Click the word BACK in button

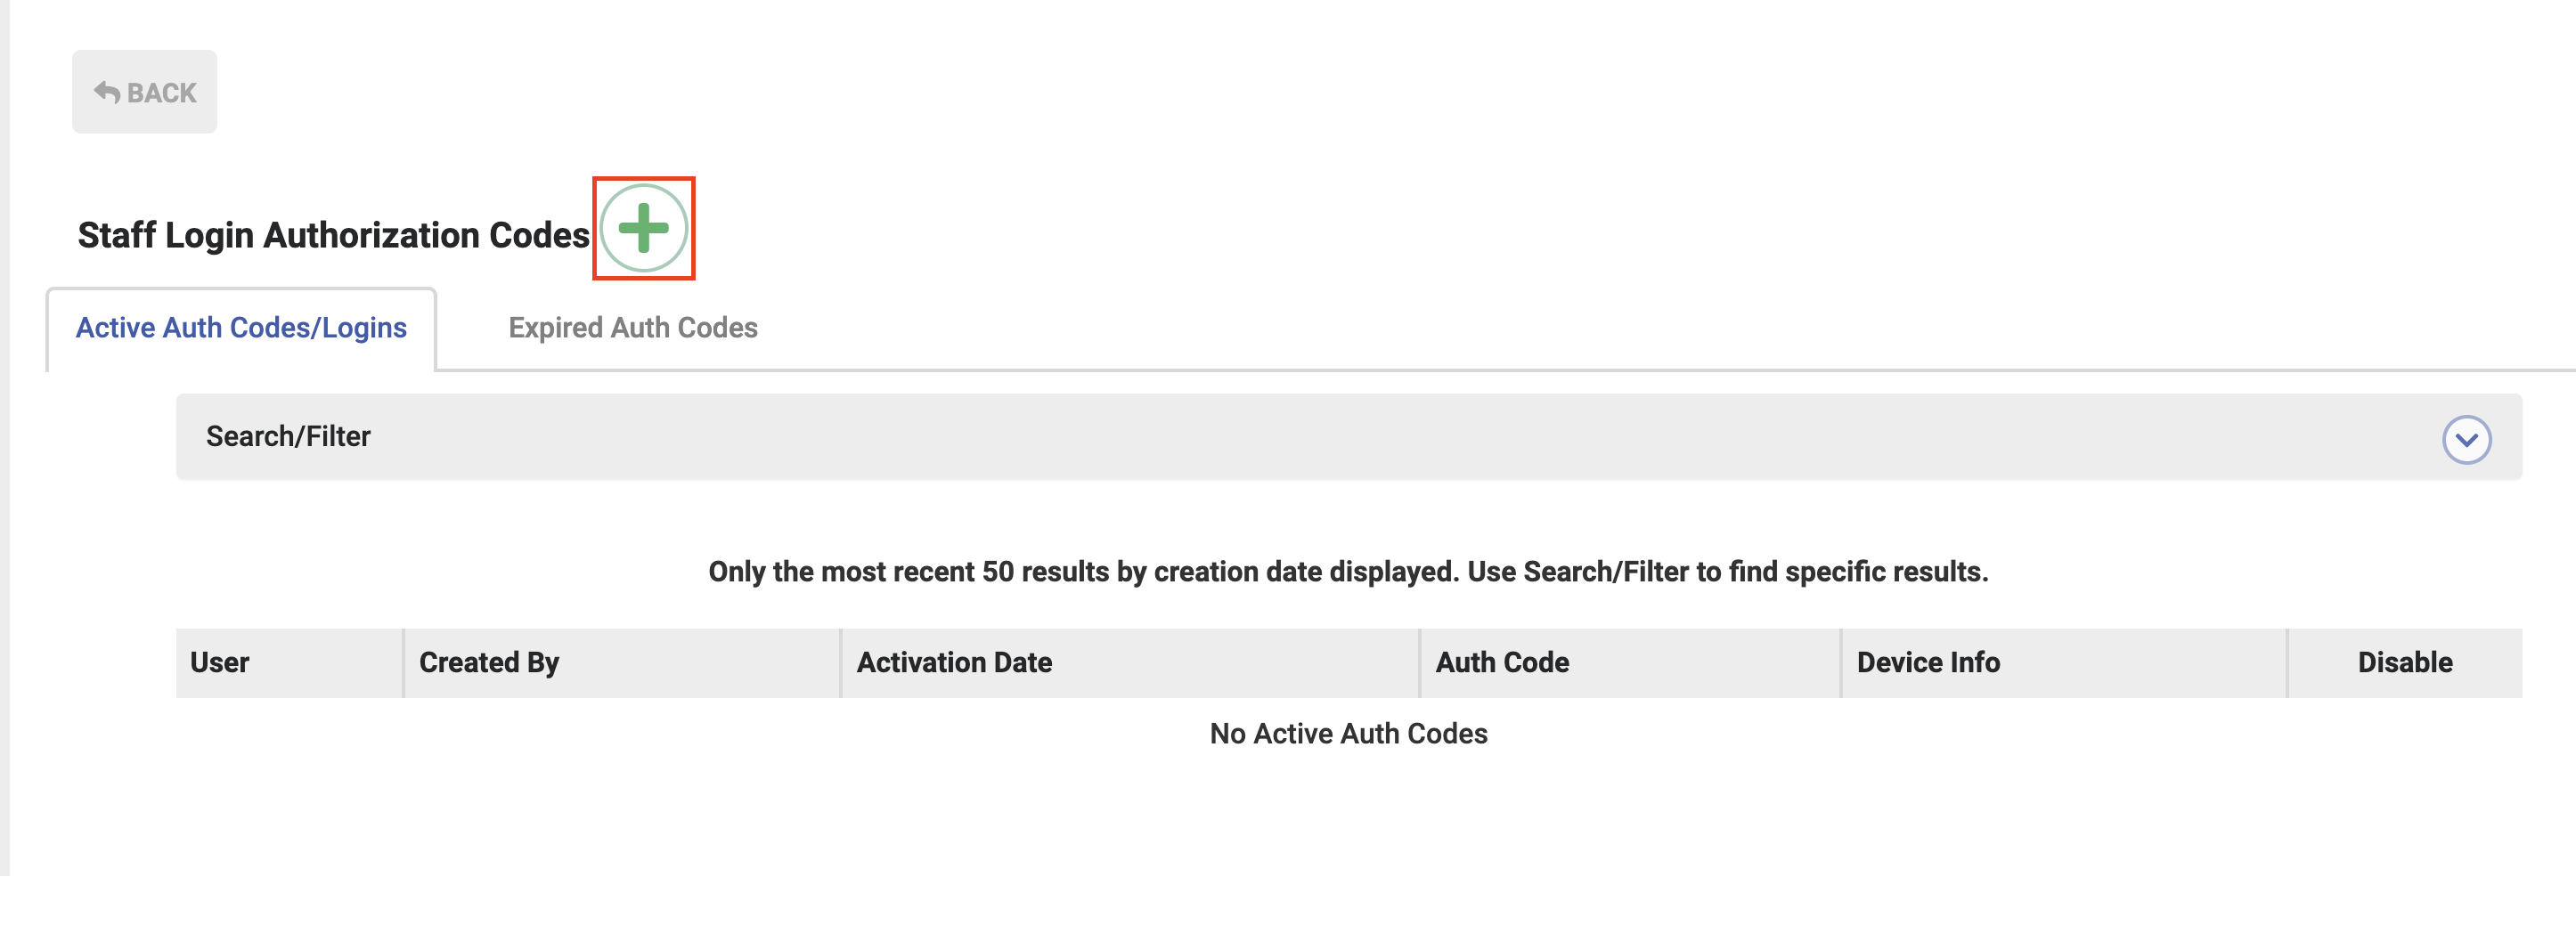pos(162,93)
